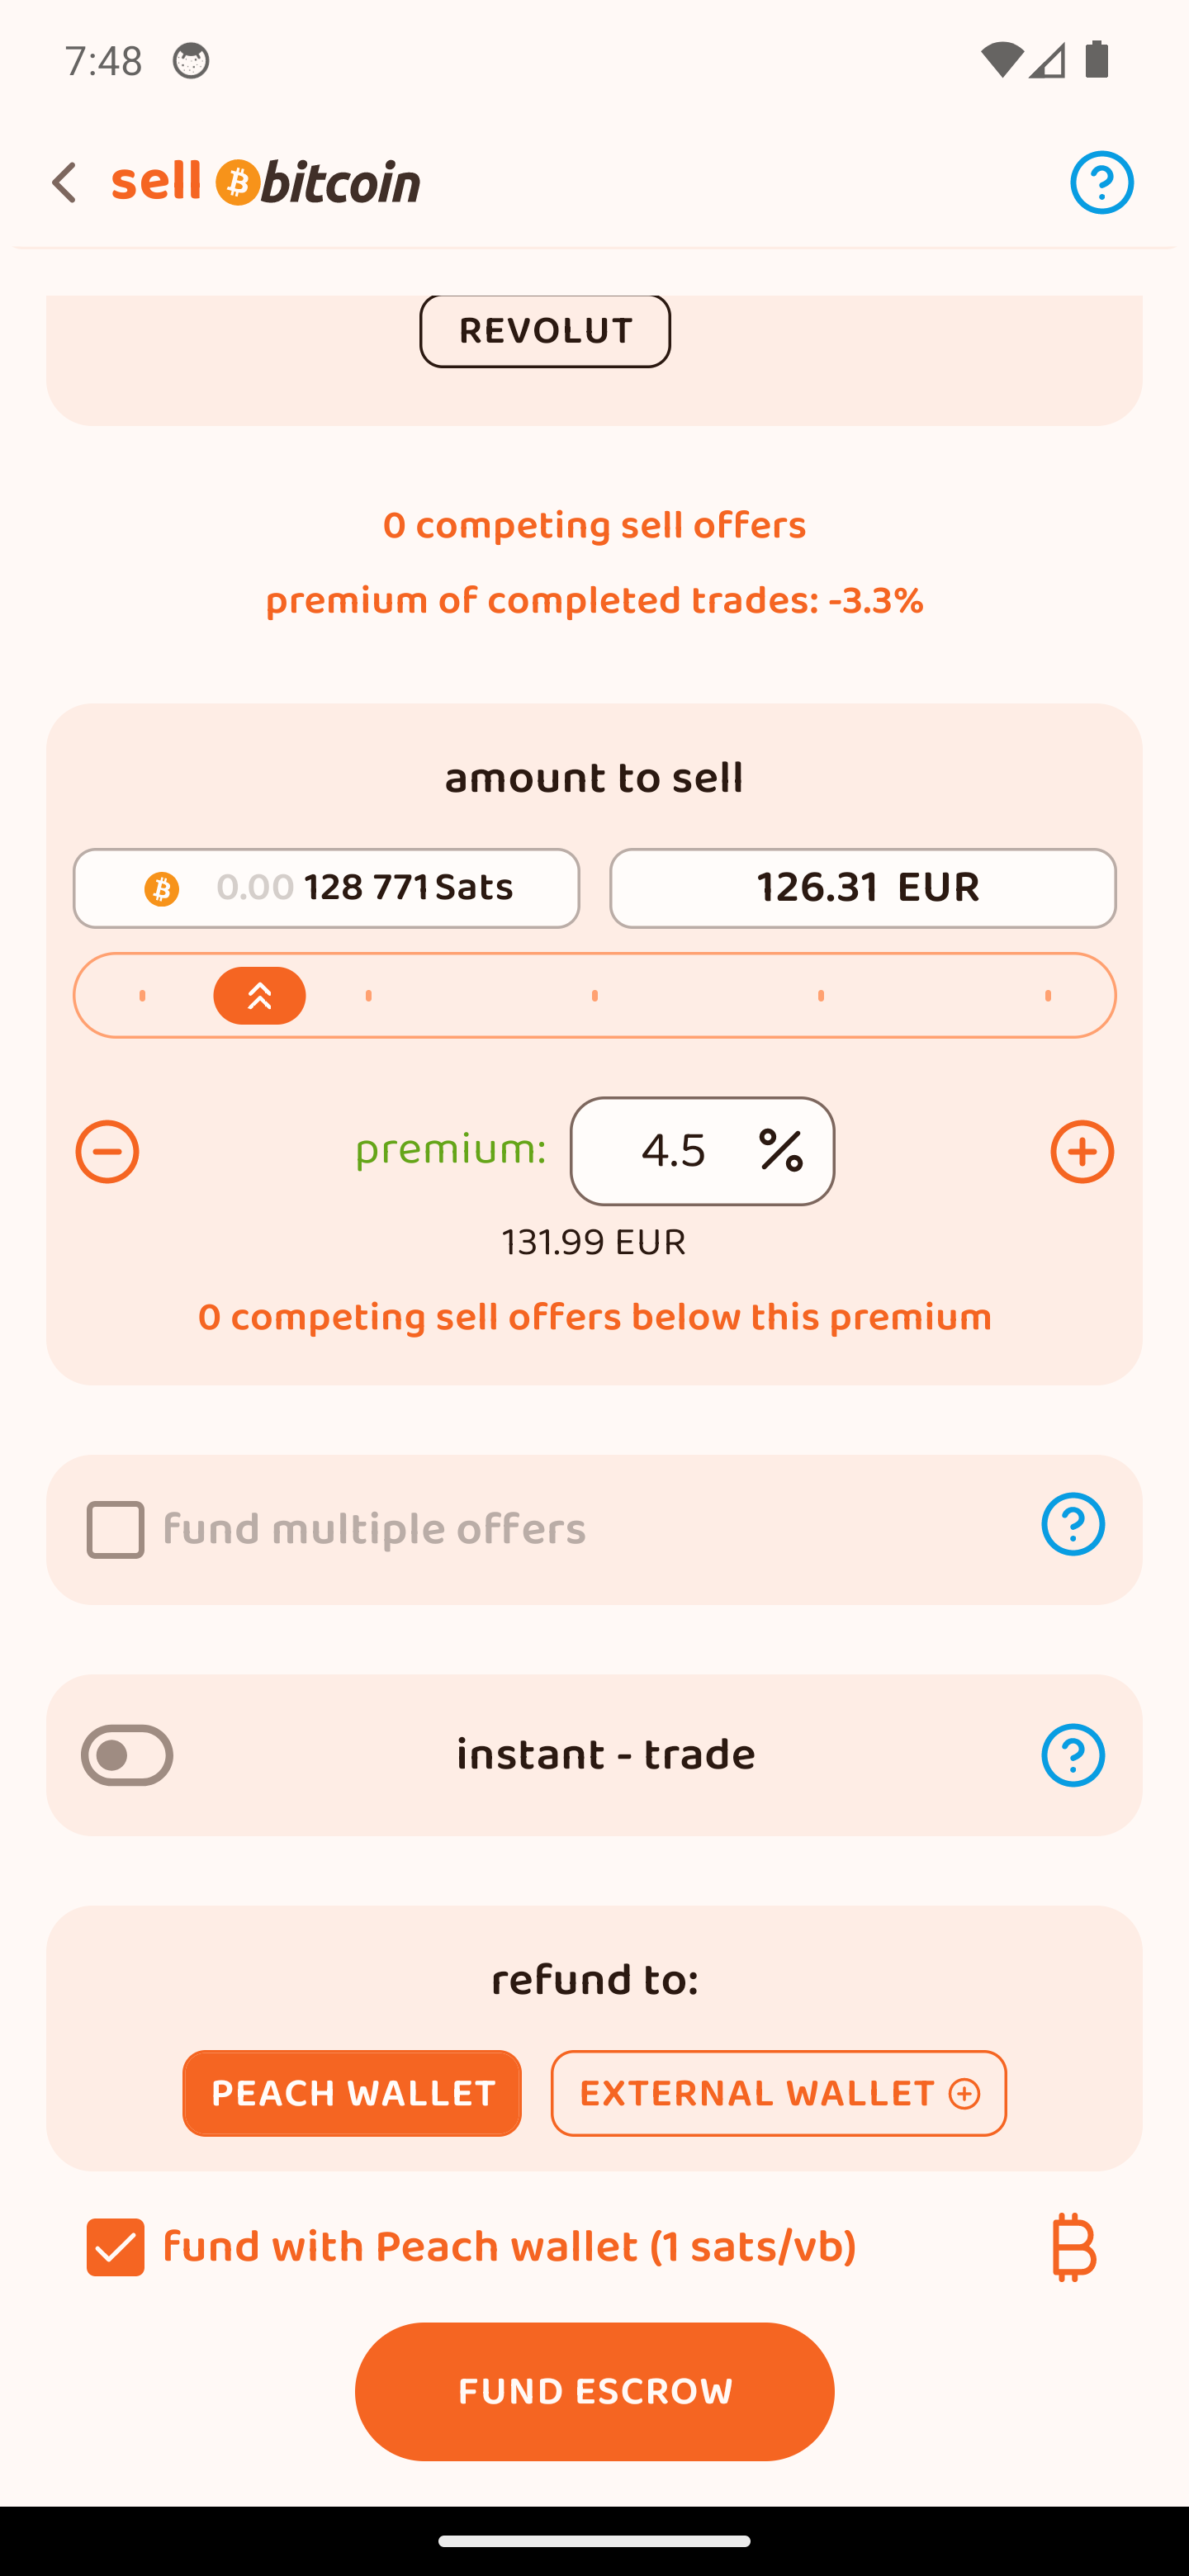
Task: Edit the premium percentage value 4.5
Action: 674,1151
